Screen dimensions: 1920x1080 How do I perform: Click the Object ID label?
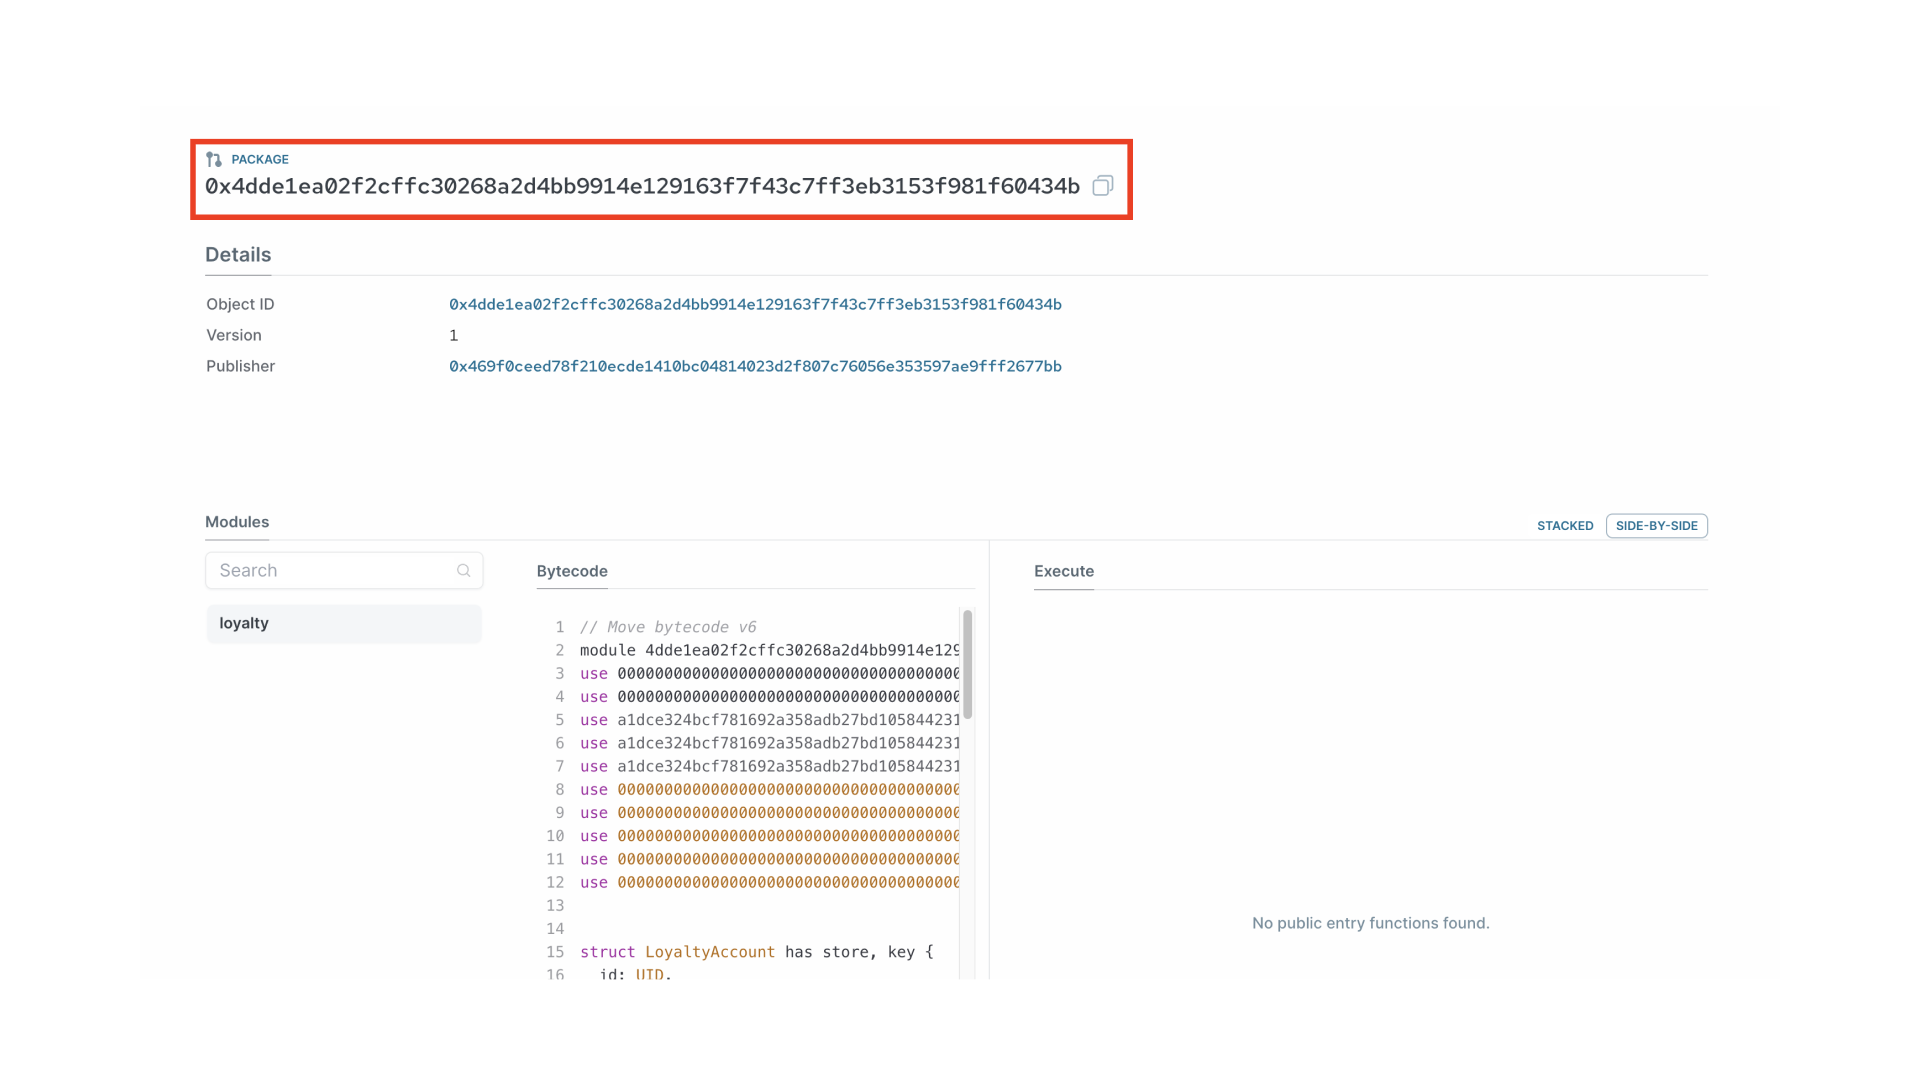pos(240,305)
